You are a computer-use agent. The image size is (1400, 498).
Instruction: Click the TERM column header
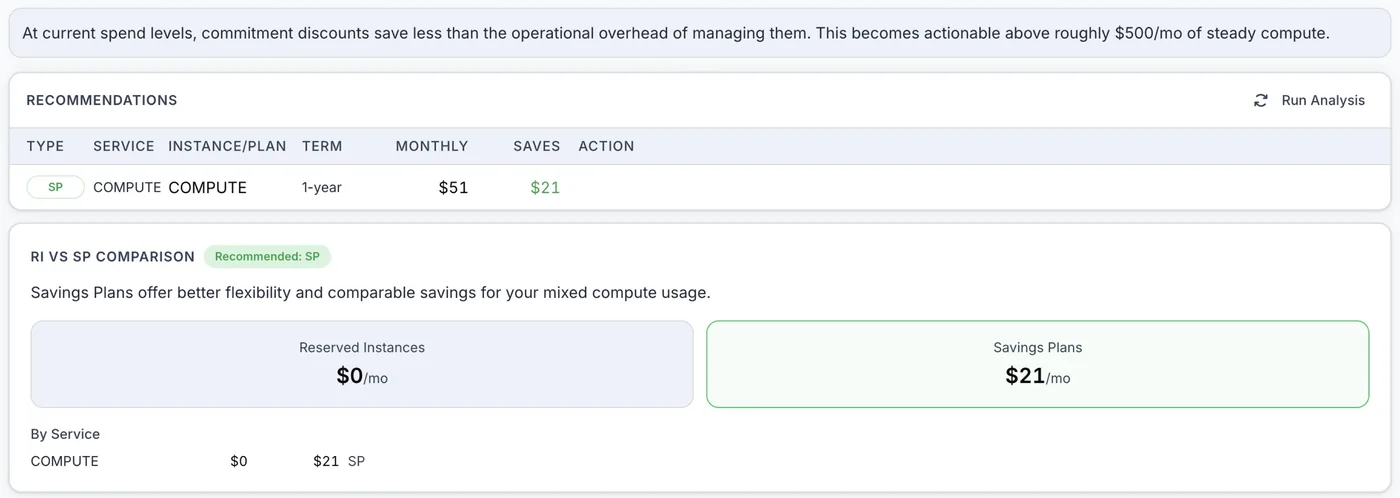(322, 146)
